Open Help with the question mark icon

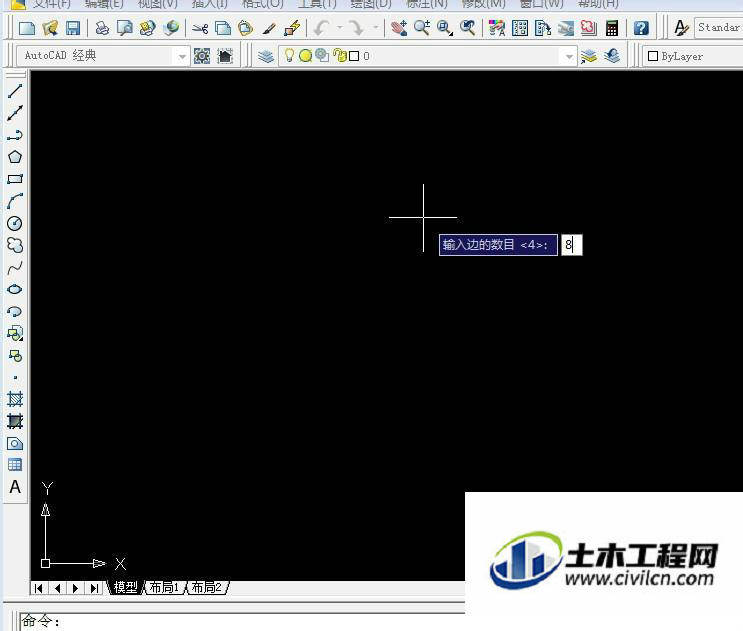pyautogui.click(x=641, y=28)
